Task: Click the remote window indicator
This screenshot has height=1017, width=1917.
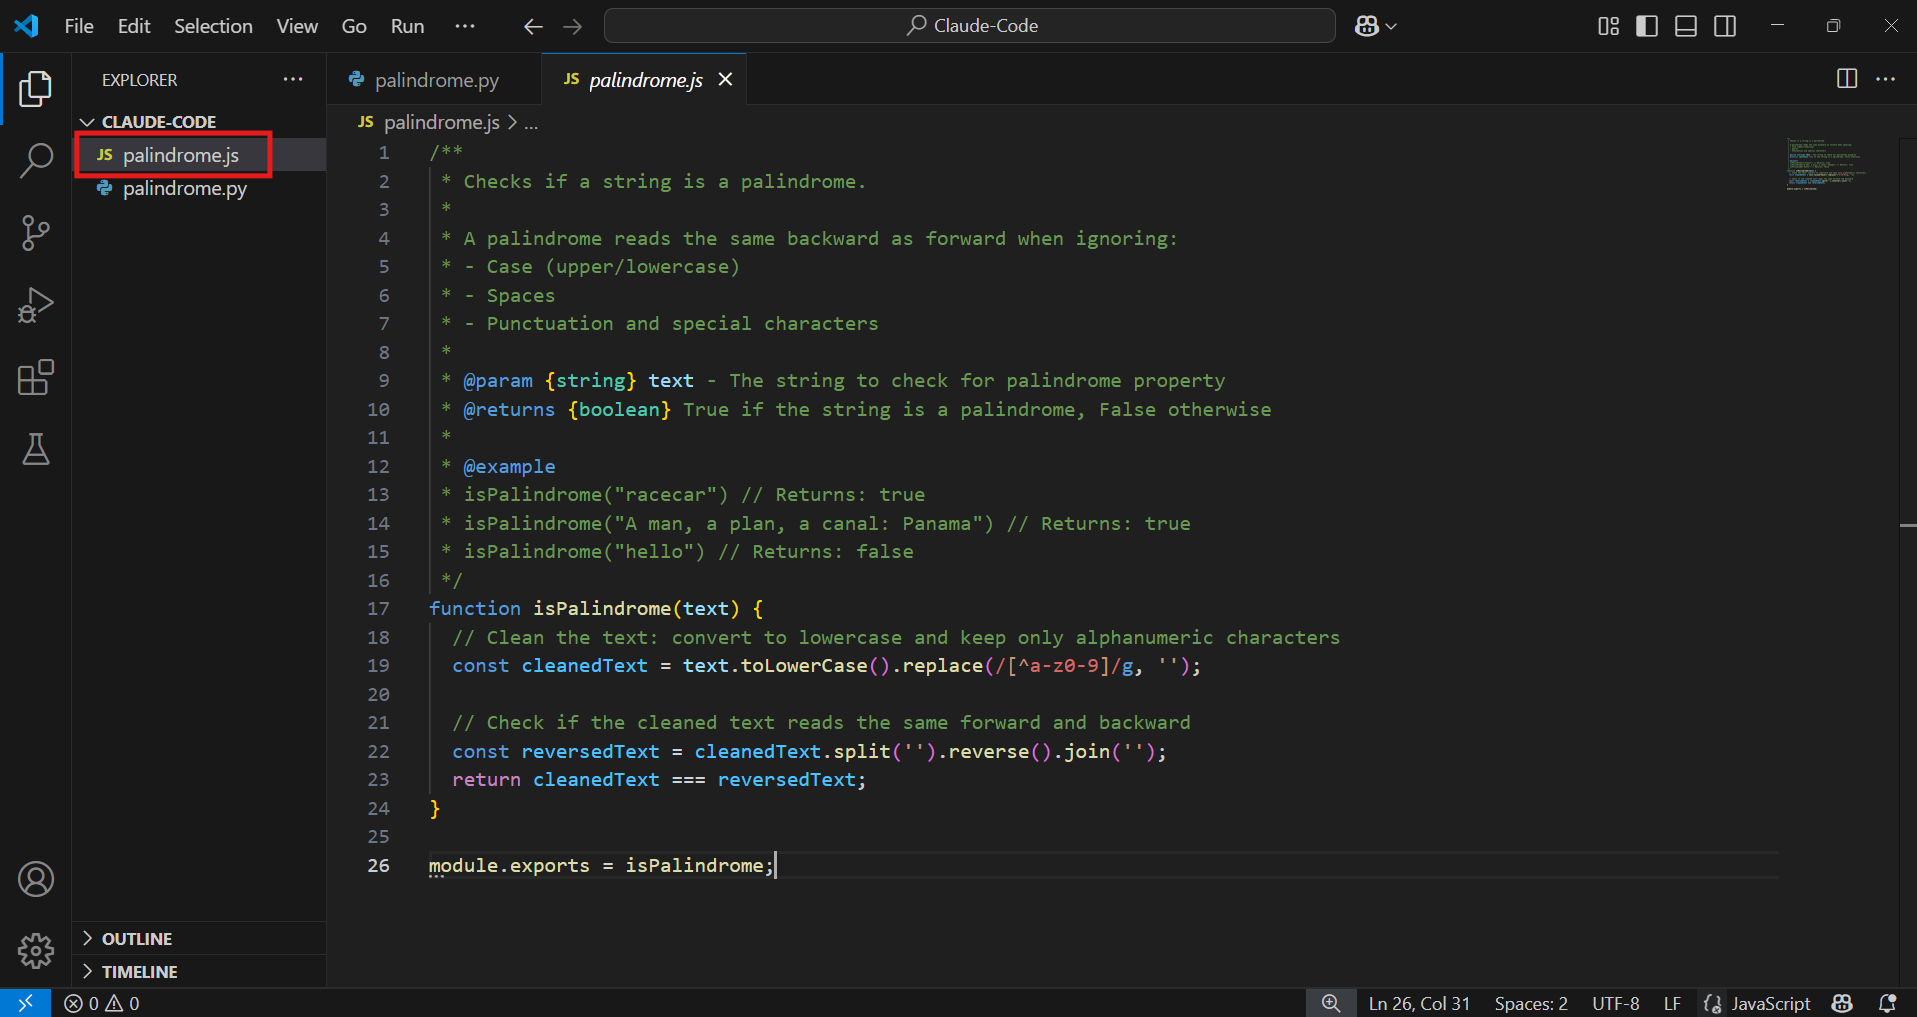Action: [25, 1003]
